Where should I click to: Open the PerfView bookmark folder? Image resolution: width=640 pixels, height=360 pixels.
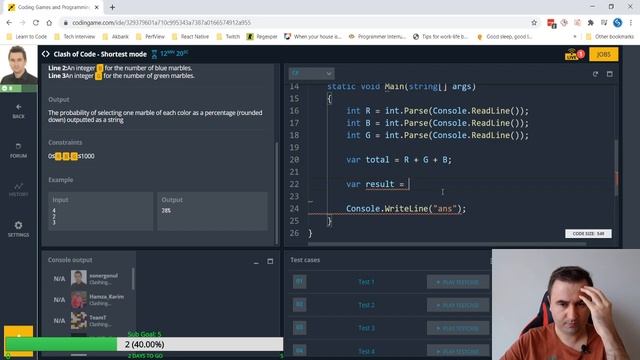point(150,37)
